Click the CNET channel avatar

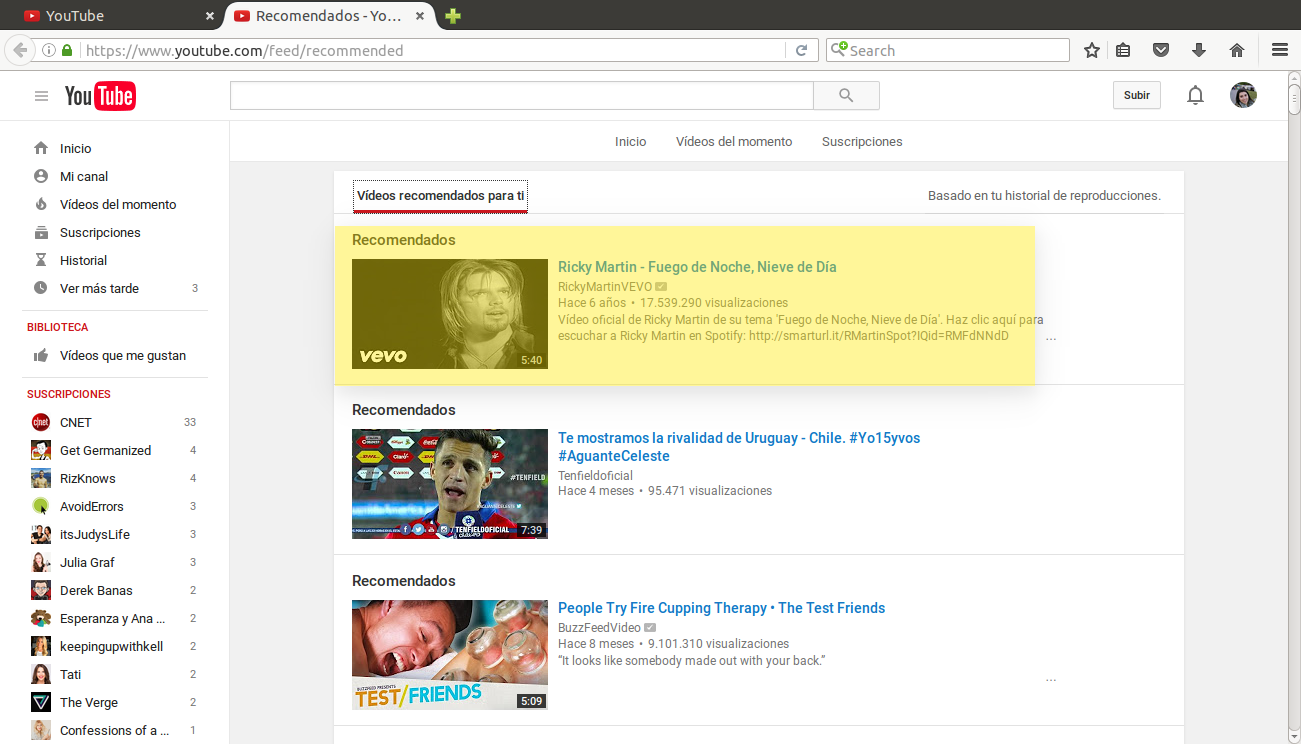point(41,422)
